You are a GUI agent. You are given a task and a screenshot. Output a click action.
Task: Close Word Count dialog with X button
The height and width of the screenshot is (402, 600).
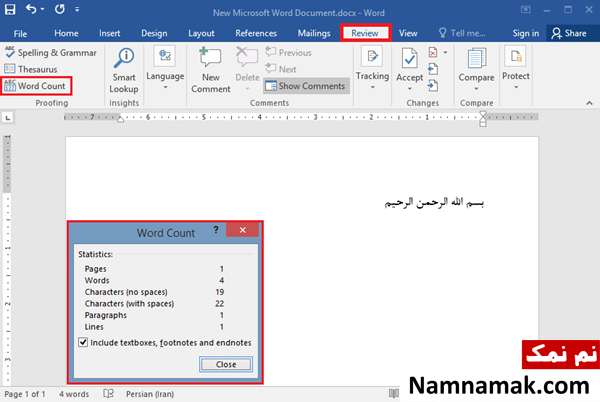point(243,230)
